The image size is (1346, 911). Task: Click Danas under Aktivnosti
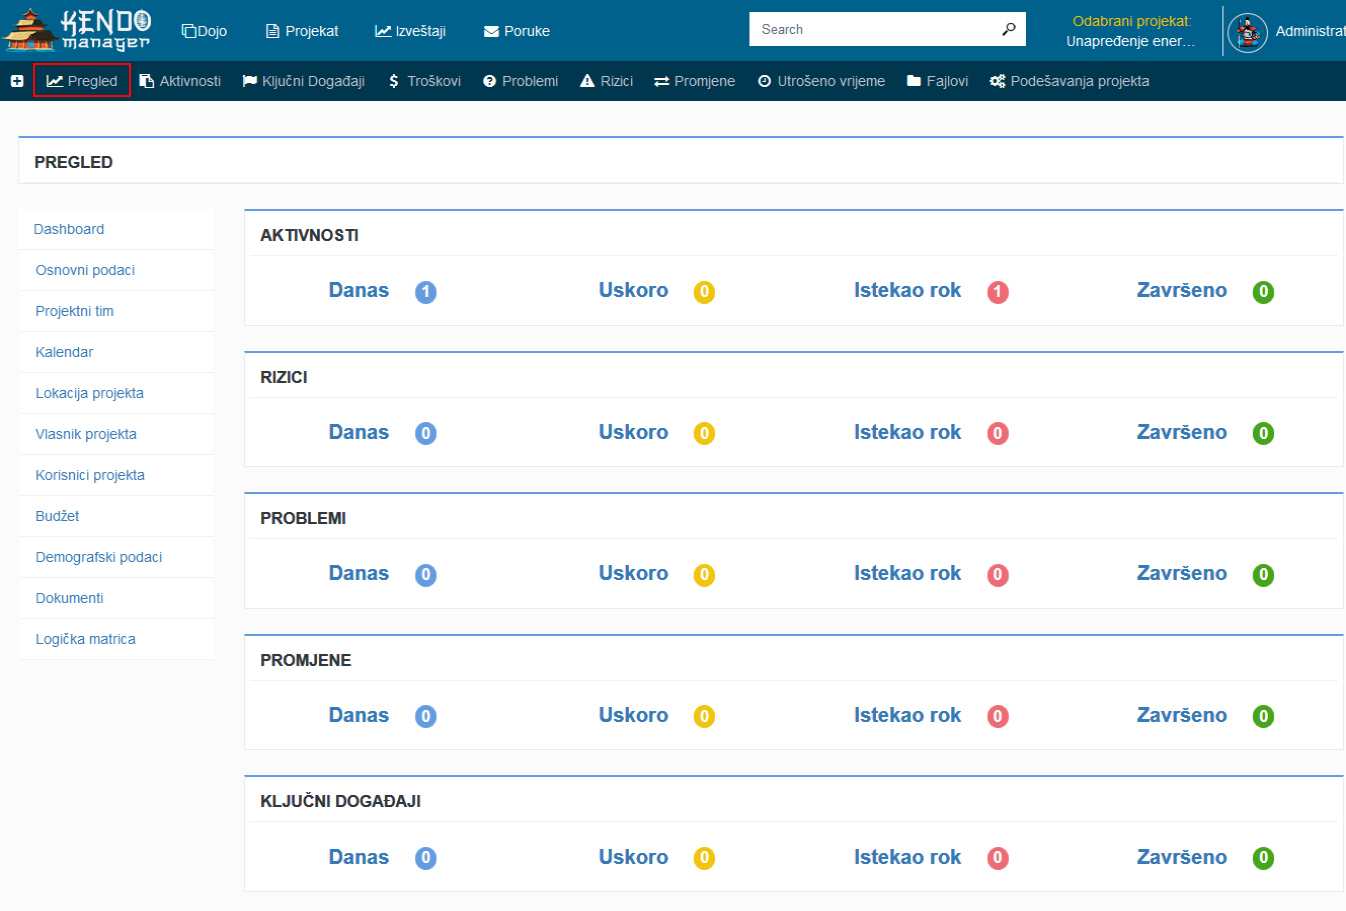359,290
